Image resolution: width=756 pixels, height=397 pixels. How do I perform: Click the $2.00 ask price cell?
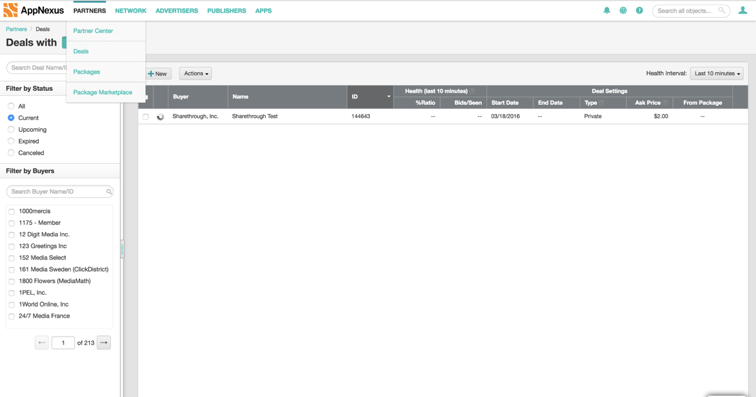coord(661,116)
